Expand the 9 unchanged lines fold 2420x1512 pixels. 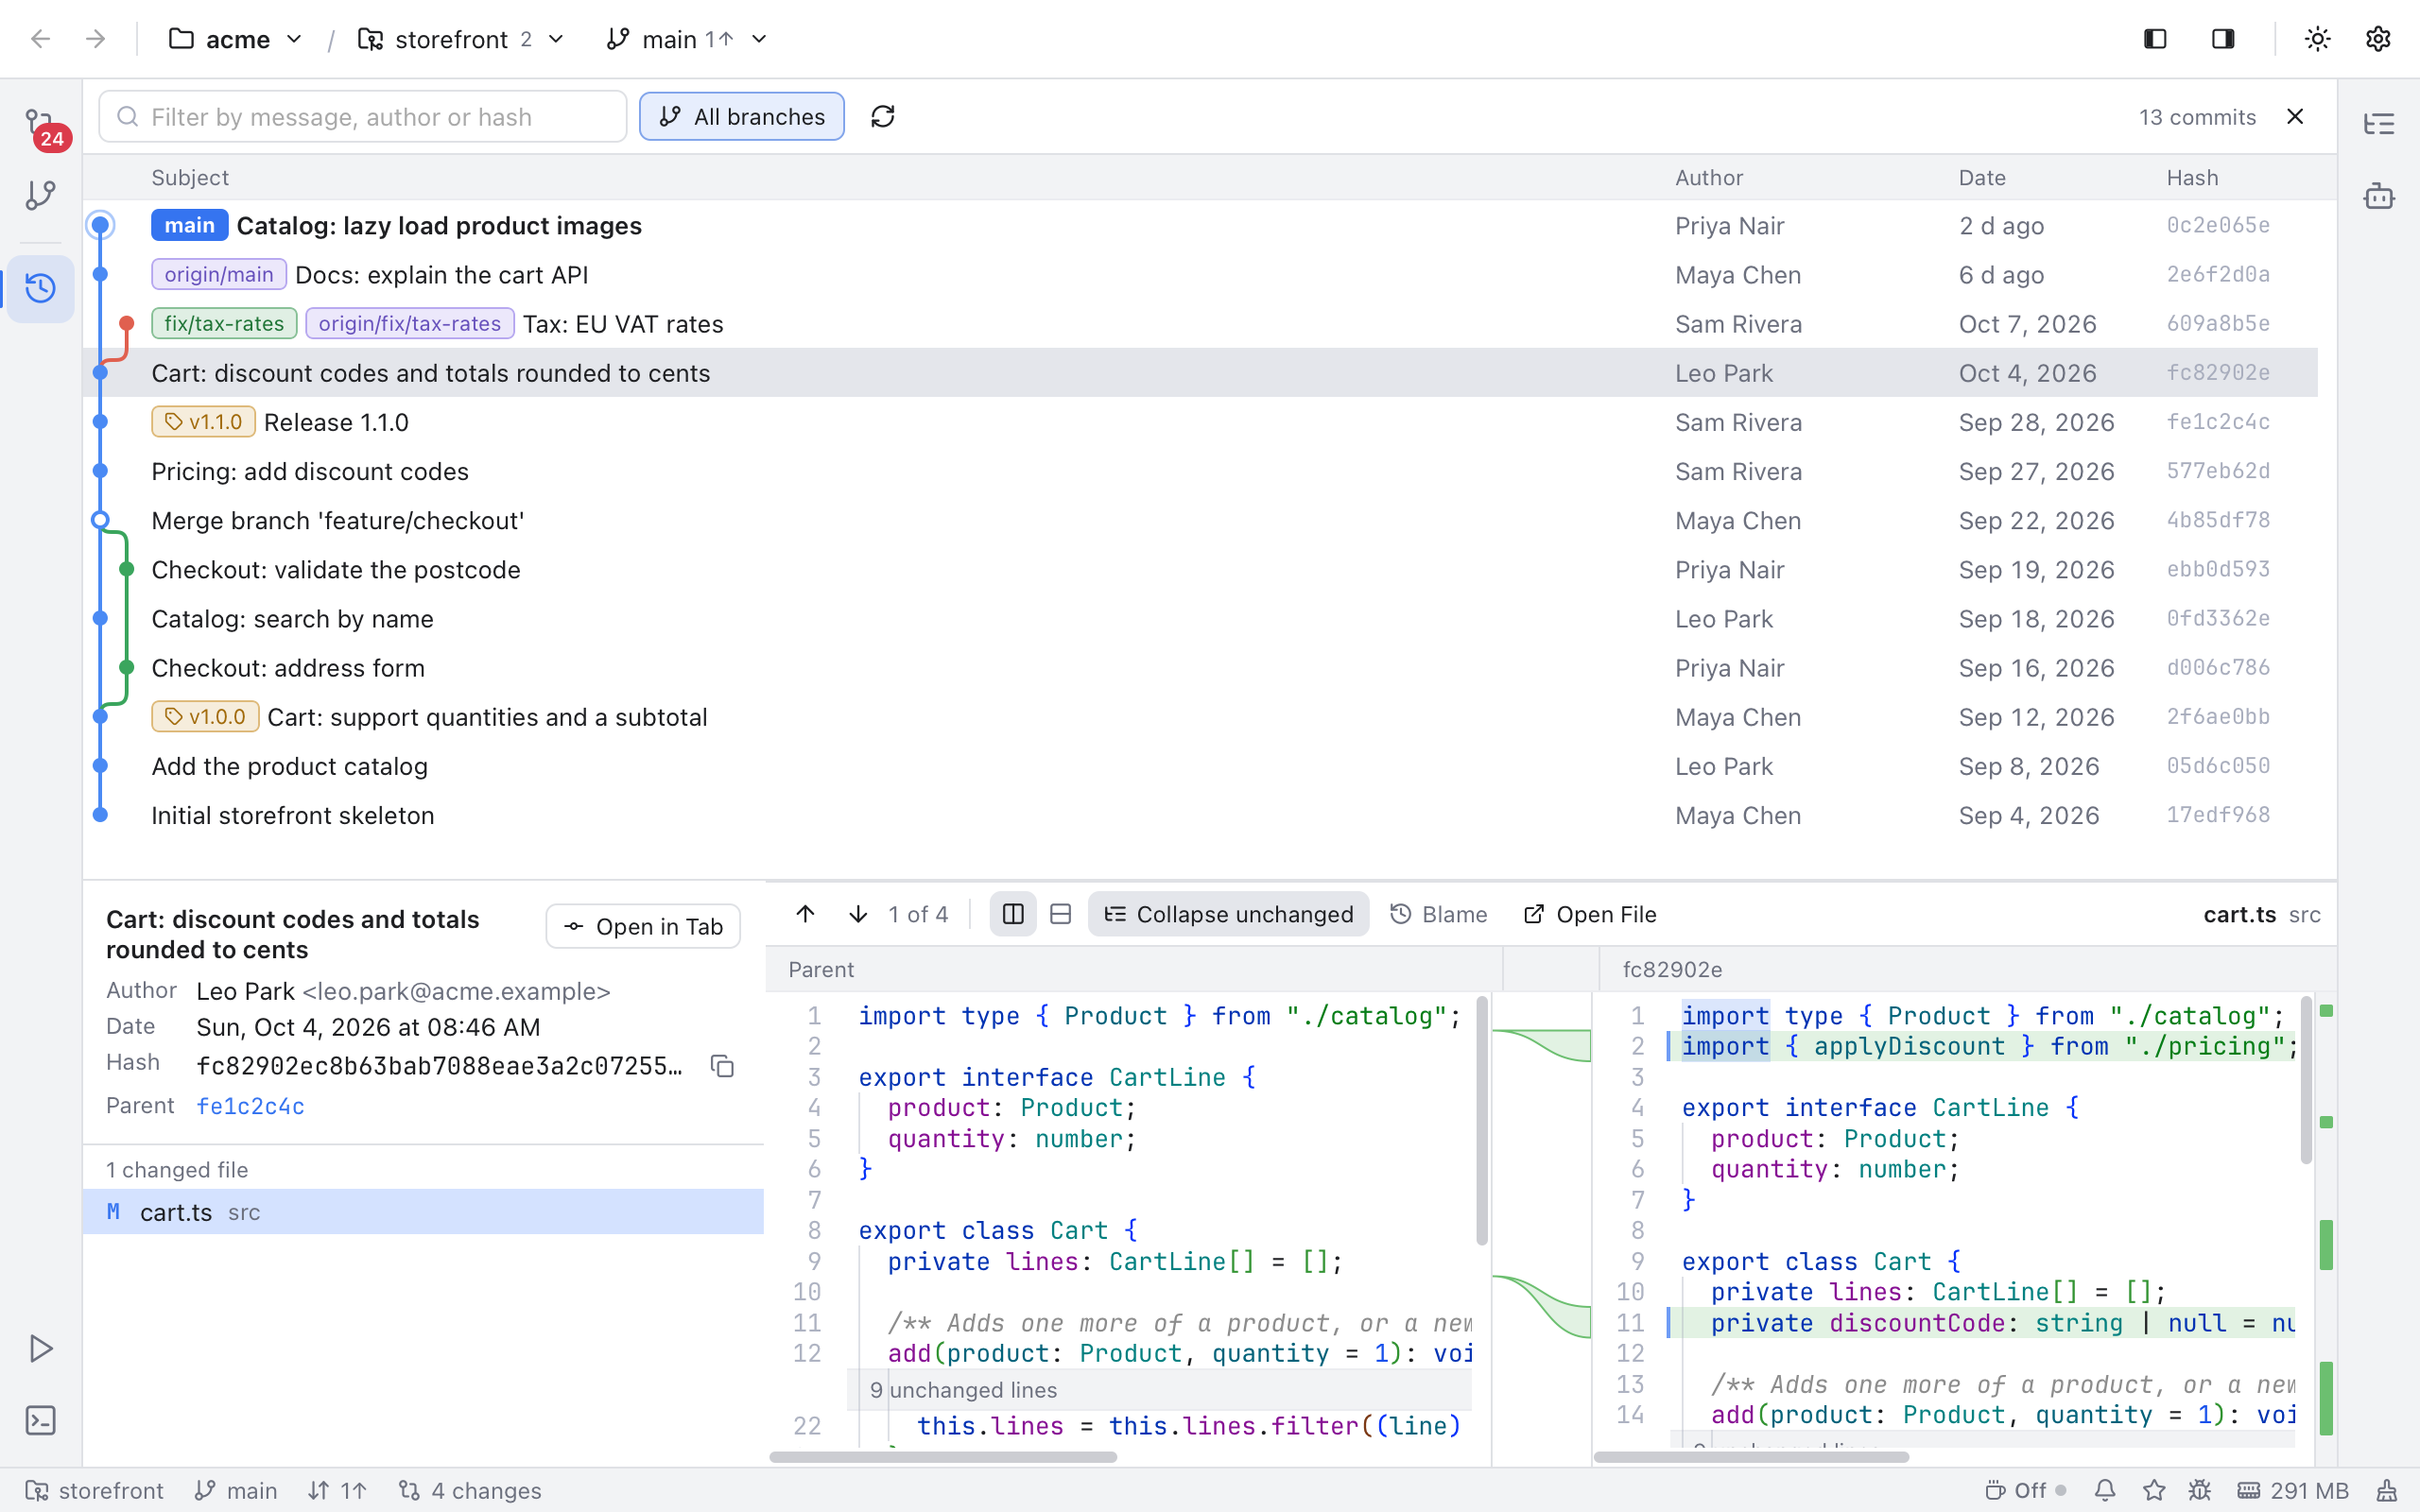1160,1390
